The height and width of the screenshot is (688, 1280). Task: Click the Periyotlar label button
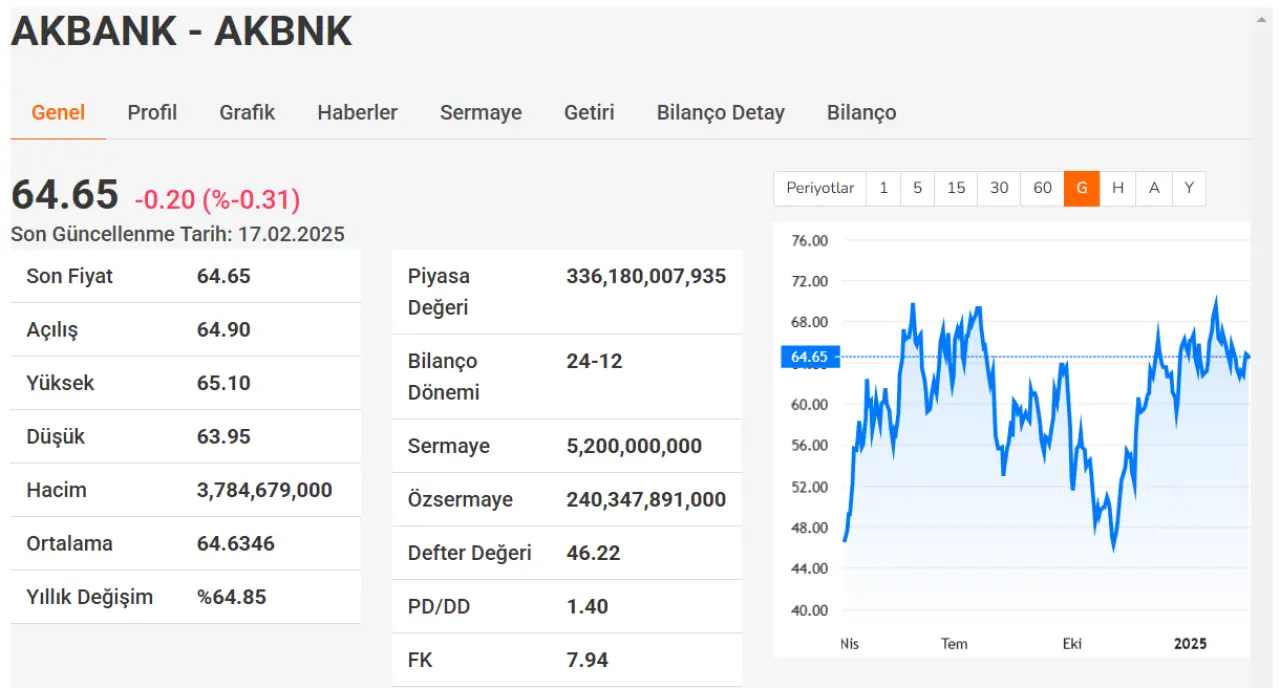[820, 188]
